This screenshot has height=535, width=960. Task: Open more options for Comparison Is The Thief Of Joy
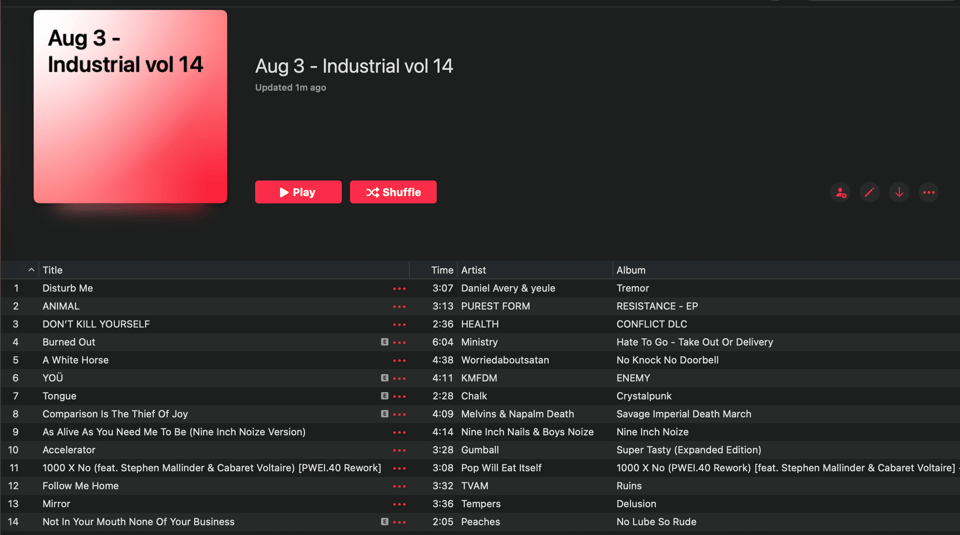coord(399,414)
